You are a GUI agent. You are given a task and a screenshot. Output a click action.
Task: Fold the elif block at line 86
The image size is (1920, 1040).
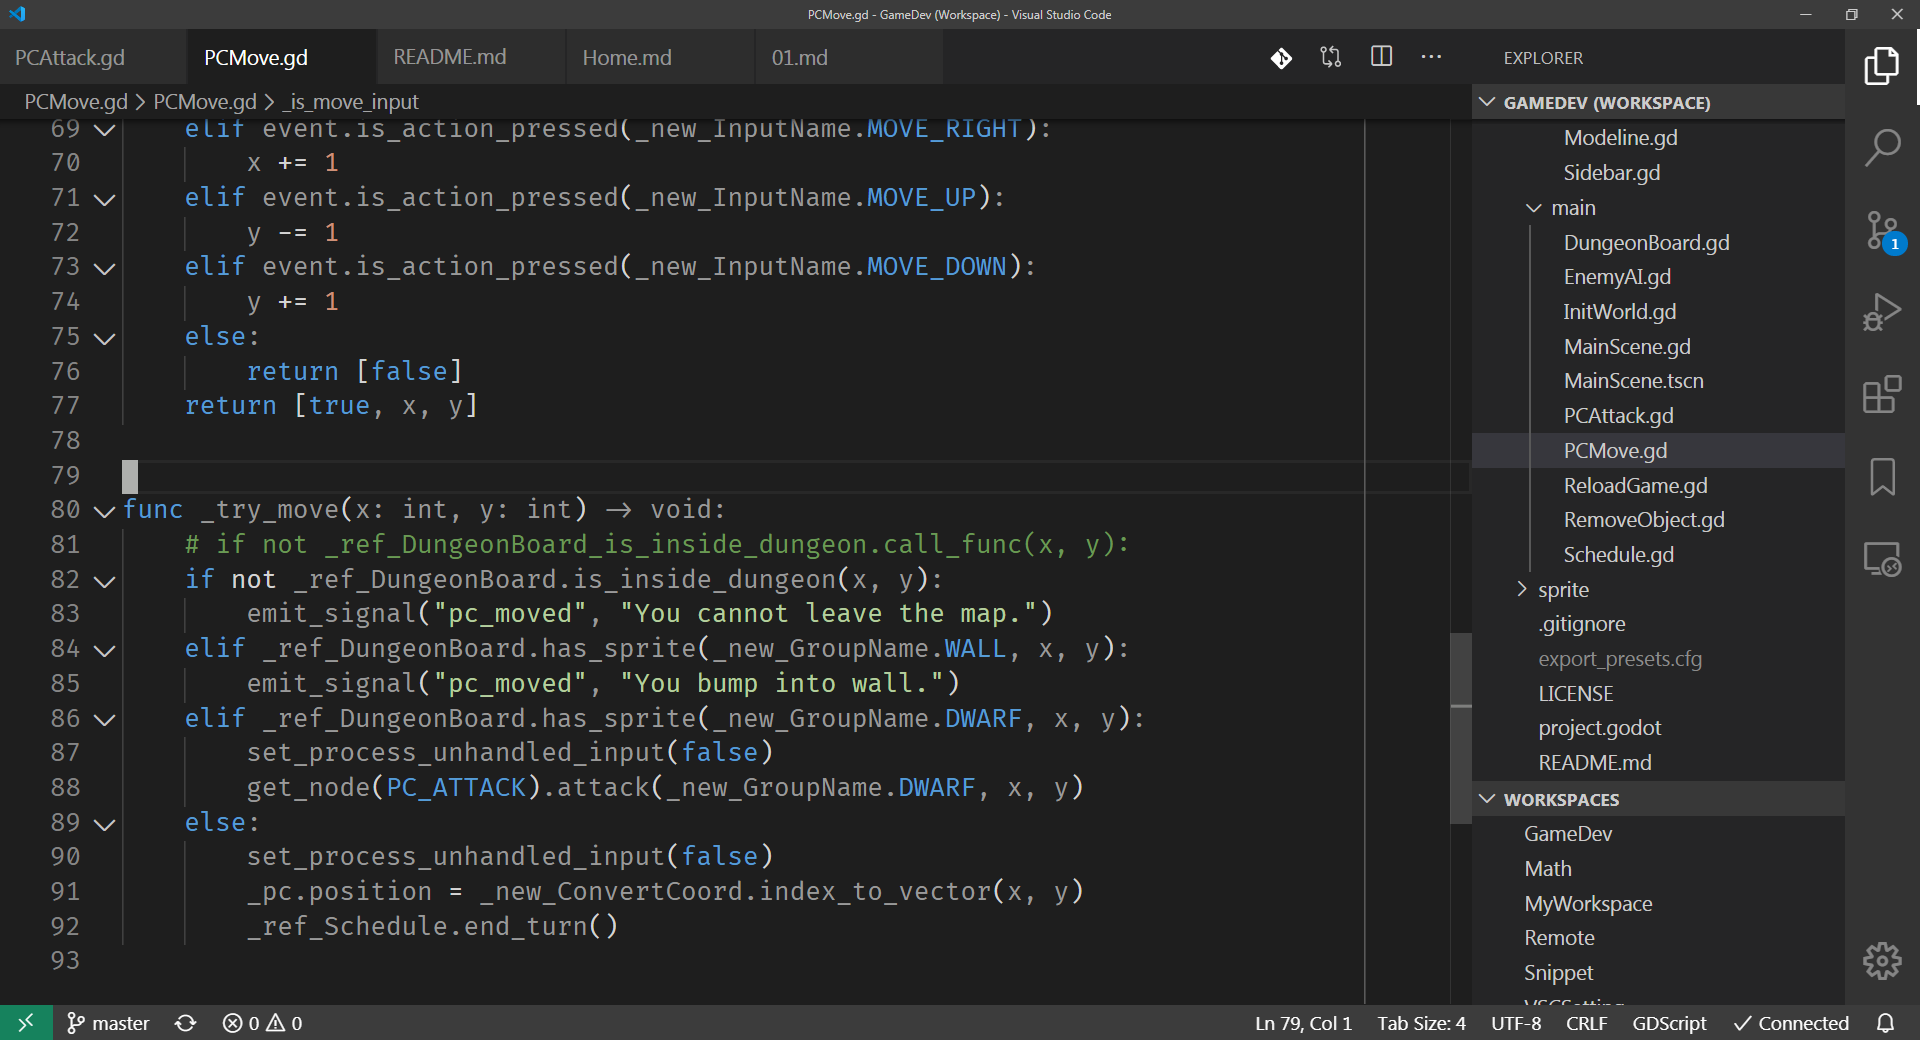[105, 719]
